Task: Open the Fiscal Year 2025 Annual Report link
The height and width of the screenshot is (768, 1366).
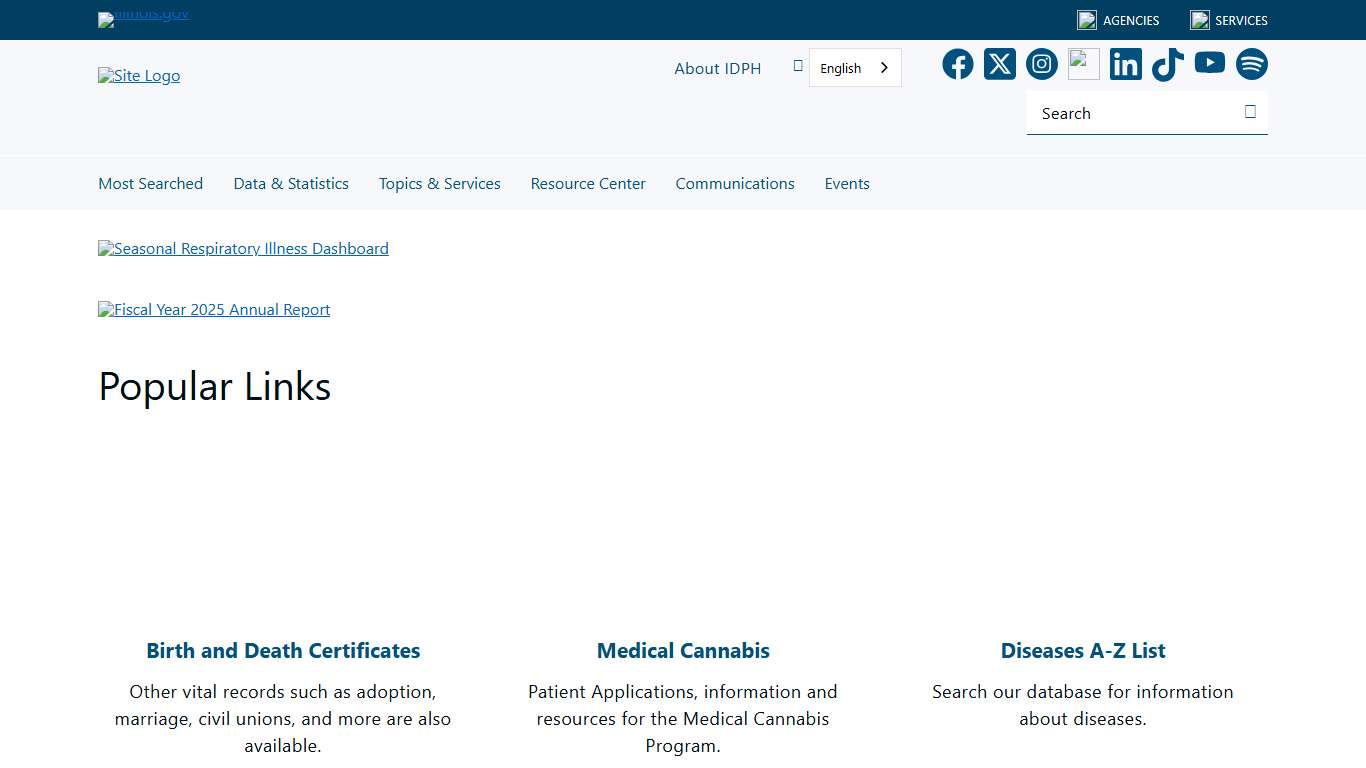Action: coord(213,309)
